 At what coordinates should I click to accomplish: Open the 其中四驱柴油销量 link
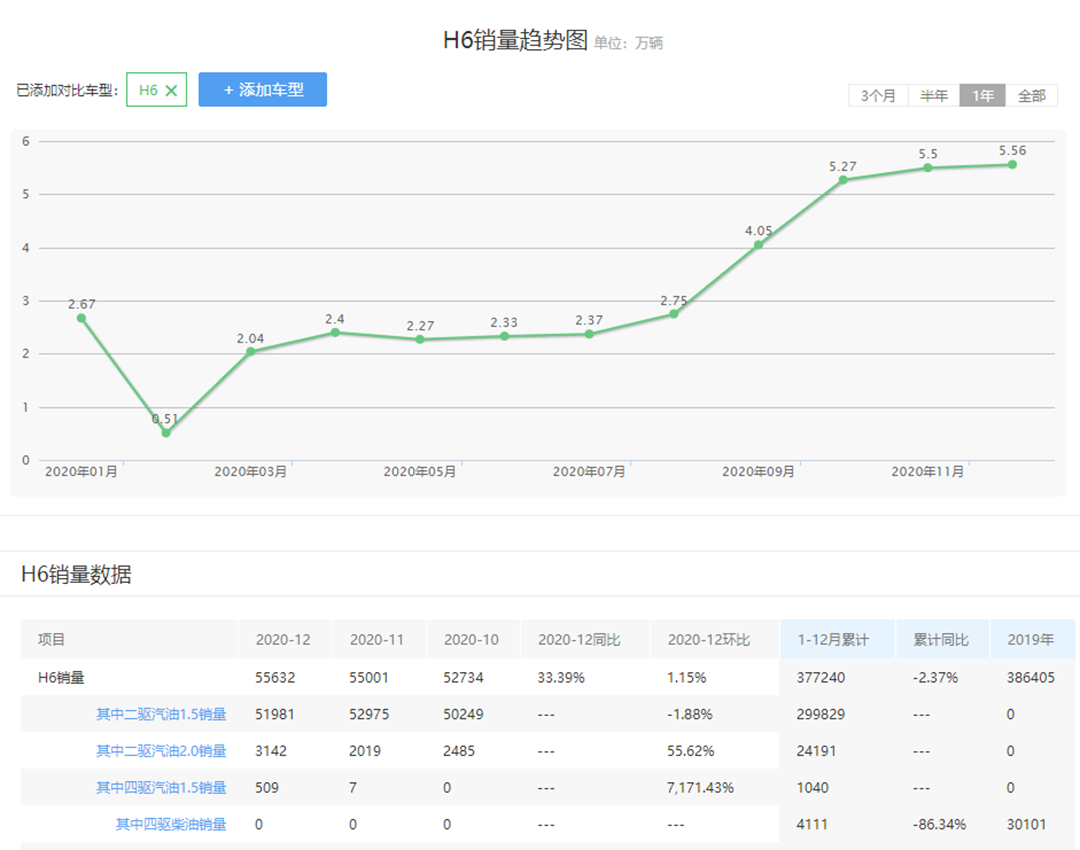point(171,825)
